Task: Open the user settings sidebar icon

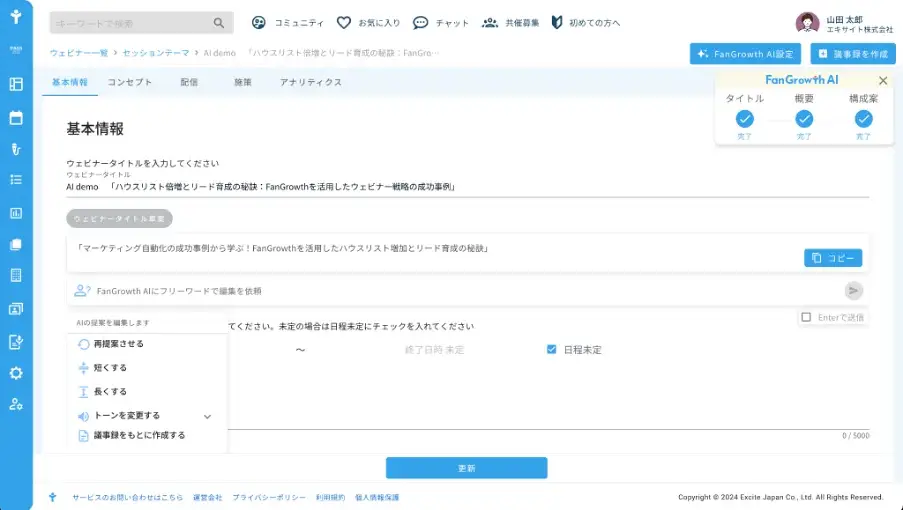Action: [x=16, y=404]
